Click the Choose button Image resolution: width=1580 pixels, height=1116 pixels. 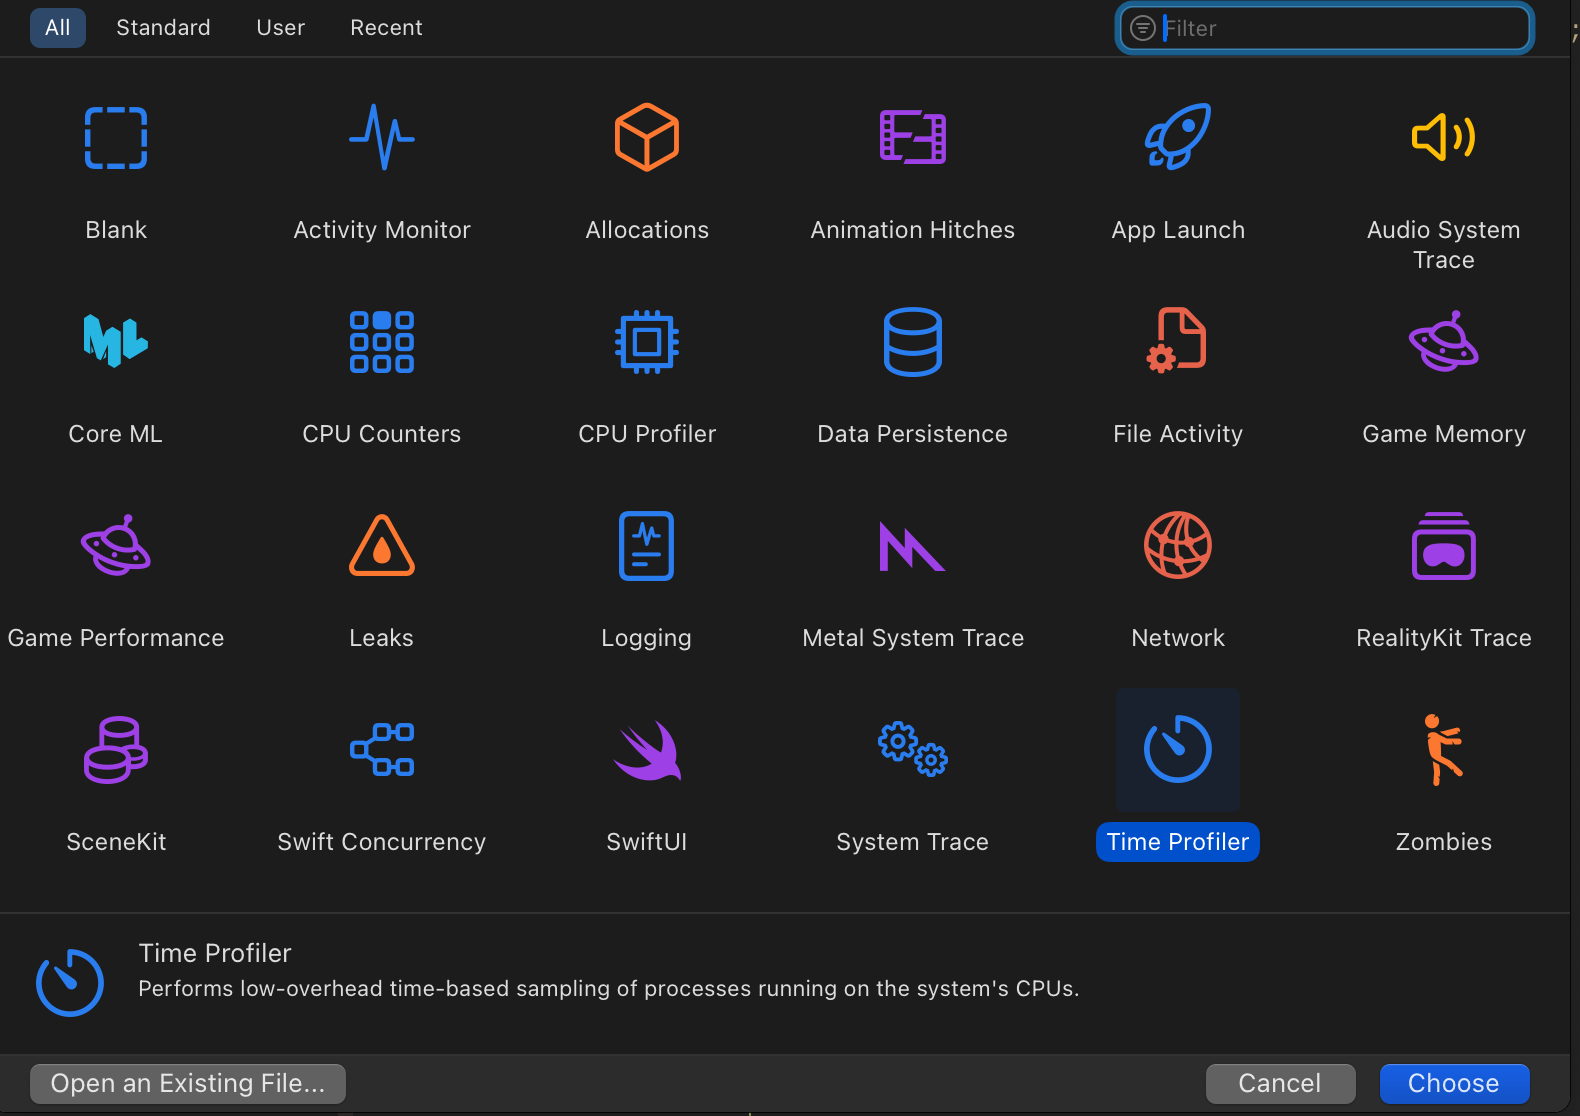pos(1454,1083)
